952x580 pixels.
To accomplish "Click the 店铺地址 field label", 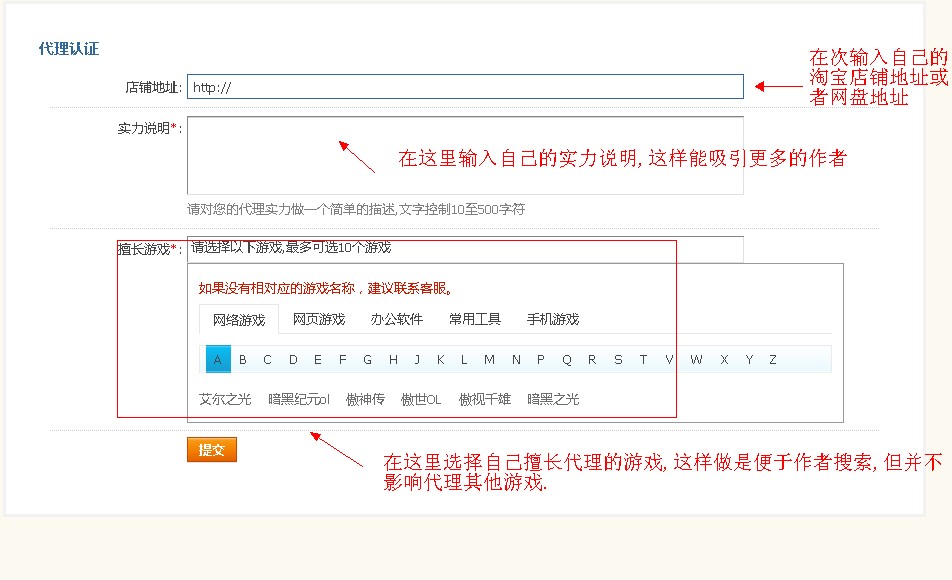I will click(x=153, y=87).
